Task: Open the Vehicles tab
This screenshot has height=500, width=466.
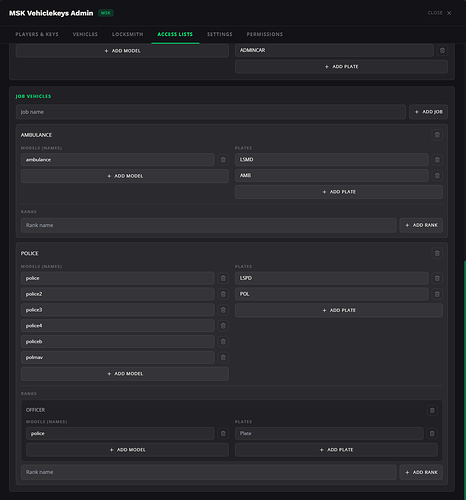Action: (x=85, y=34)
